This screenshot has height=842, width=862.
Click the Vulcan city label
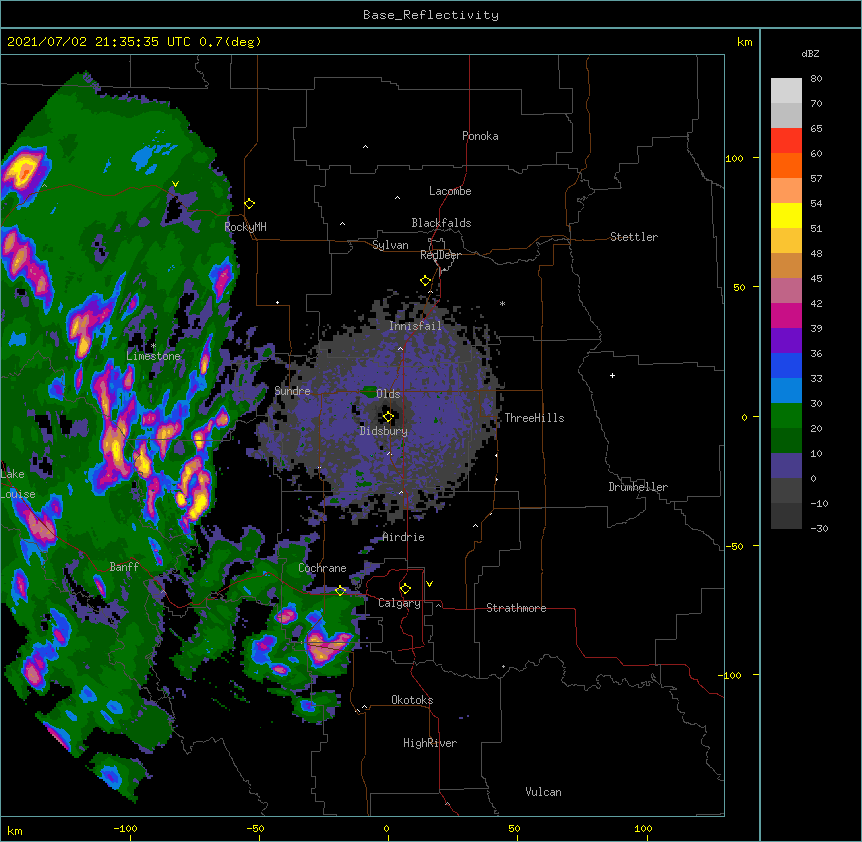pyautogui.click(x=543, y=792)
